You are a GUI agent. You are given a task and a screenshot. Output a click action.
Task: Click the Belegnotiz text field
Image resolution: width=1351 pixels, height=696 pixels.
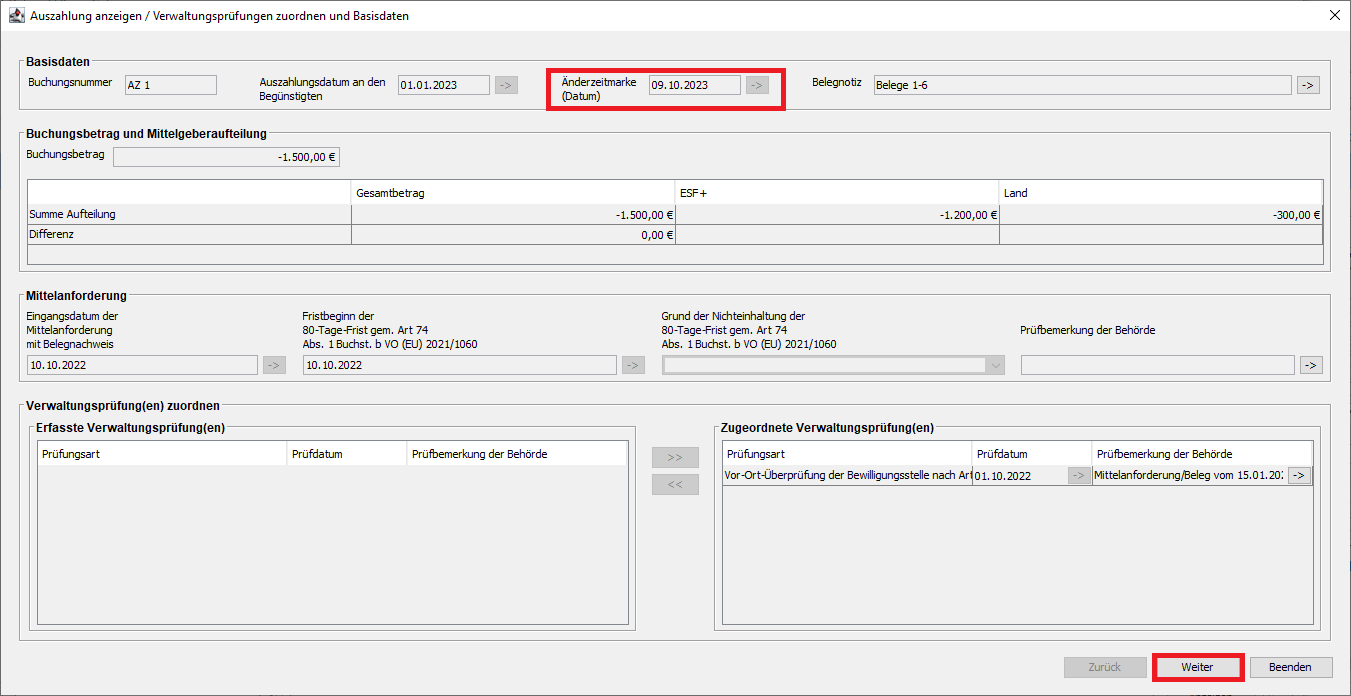click(x=1081, y=85)
